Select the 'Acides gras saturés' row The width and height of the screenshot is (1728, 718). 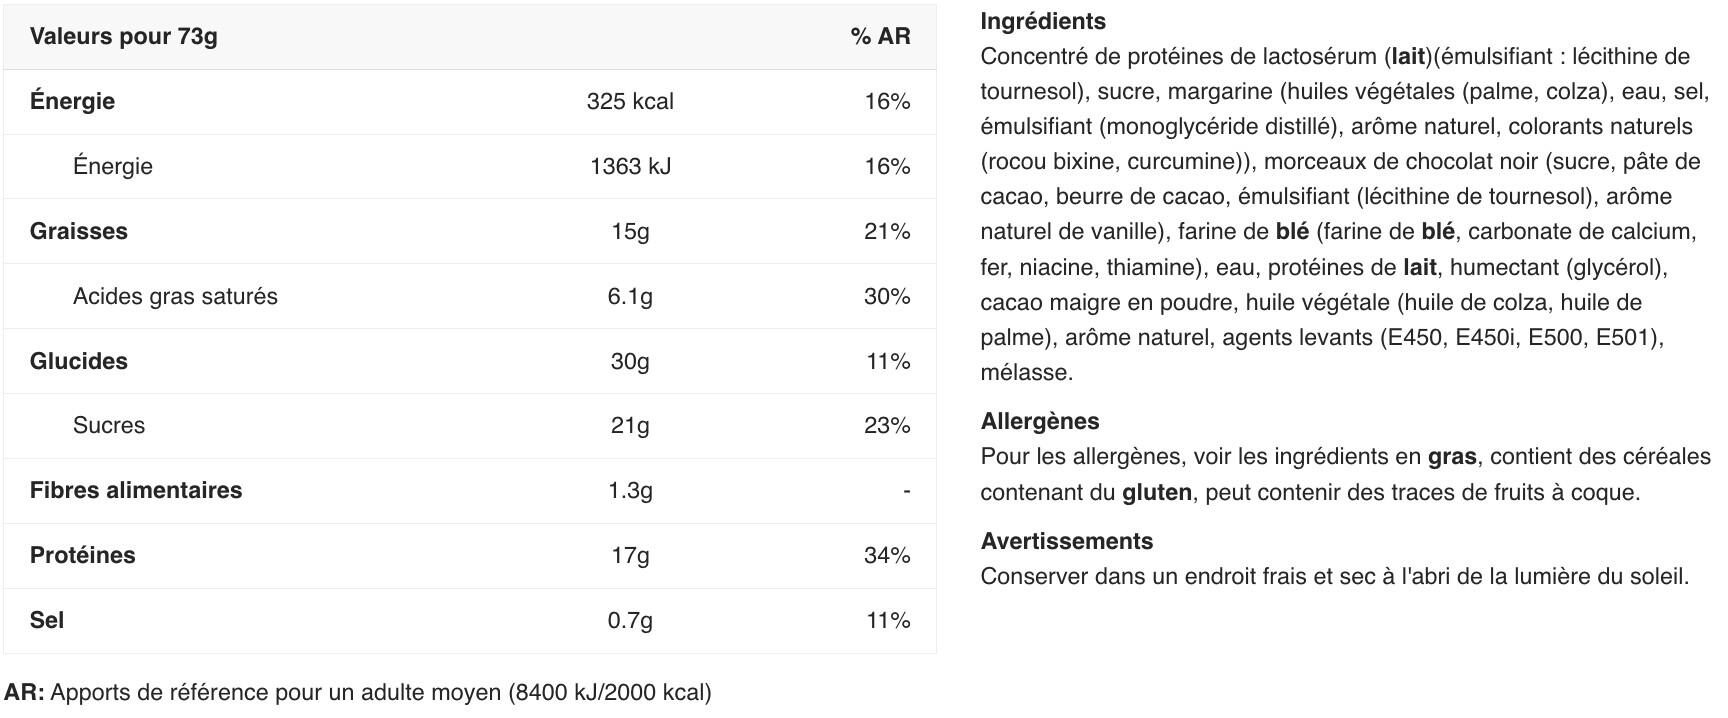[x=470, y=296]
